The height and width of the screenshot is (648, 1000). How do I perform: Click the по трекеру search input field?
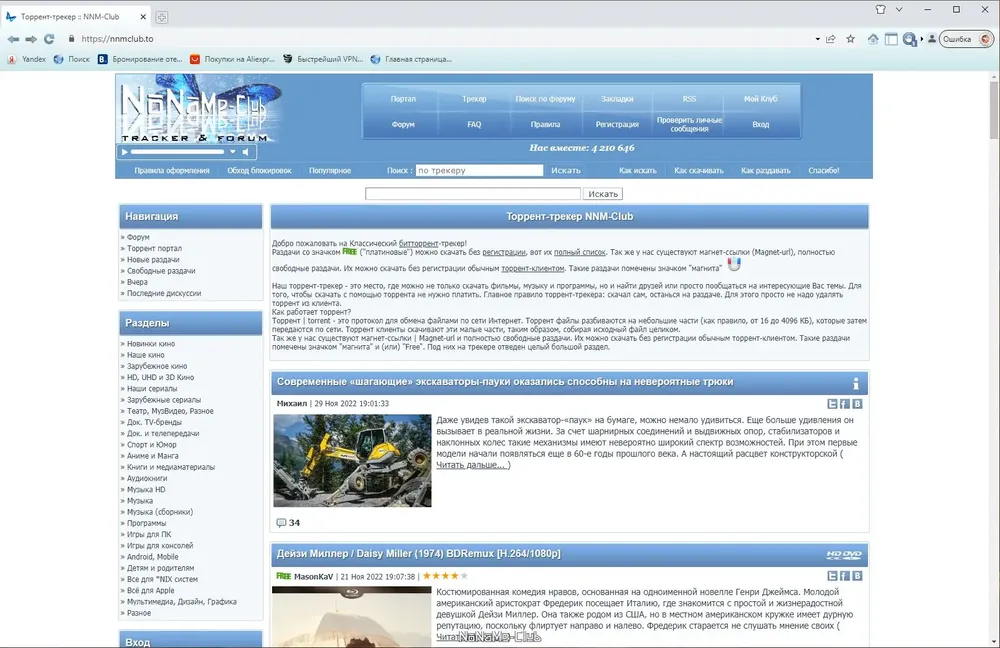coord(479,170)
